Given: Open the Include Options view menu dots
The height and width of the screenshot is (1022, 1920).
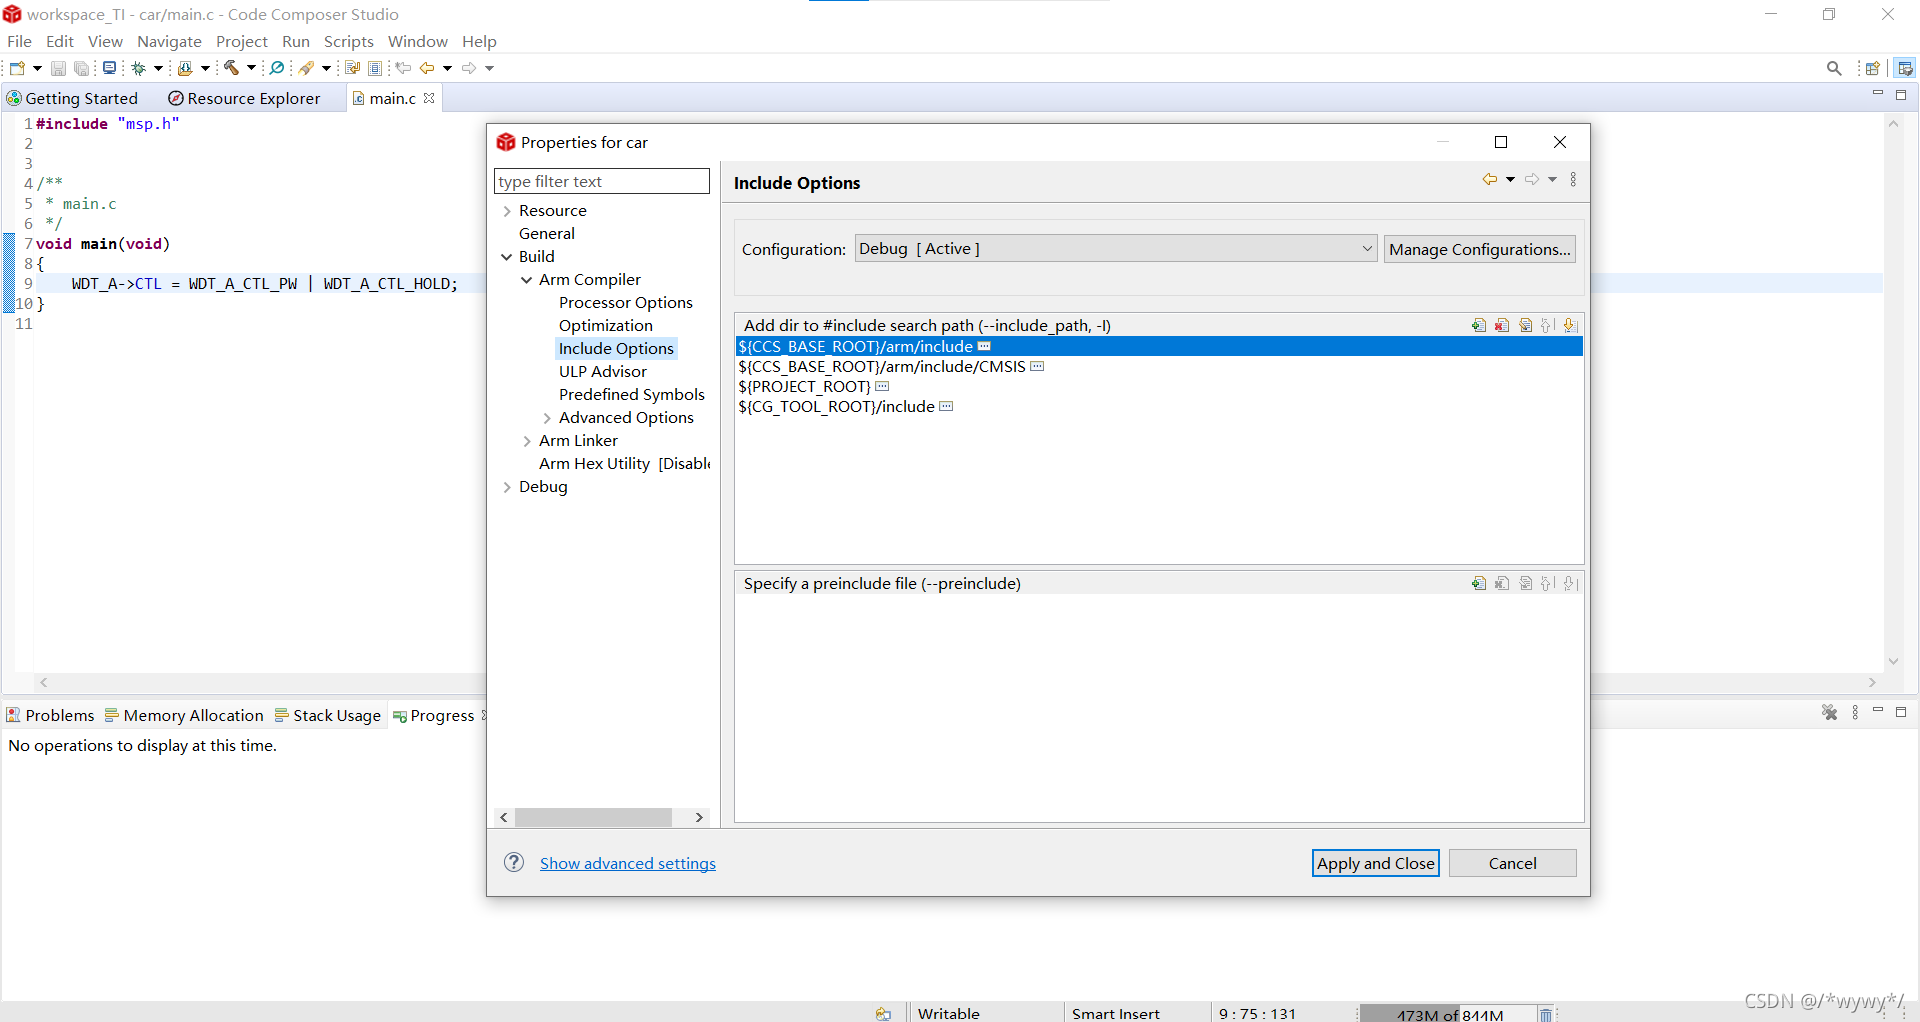Looking at the screenshot, I should pos(1573,180).
